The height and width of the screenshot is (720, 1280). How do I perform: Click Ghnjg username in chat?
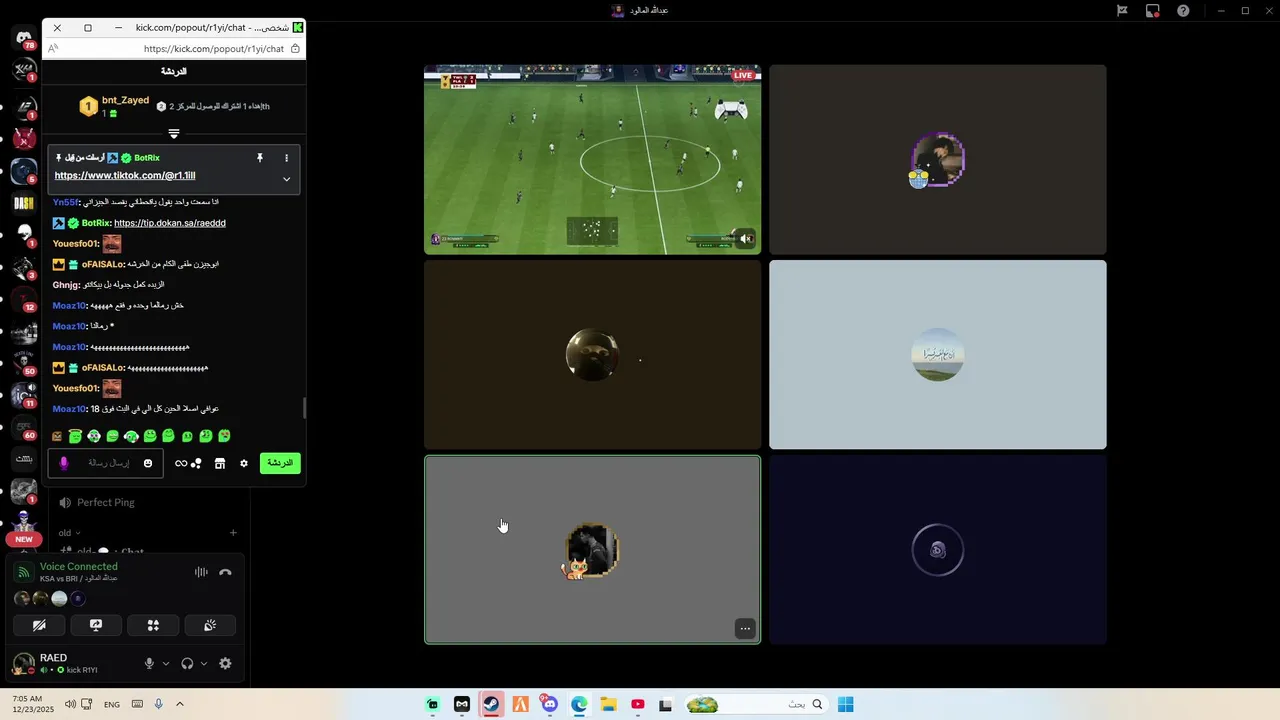click(65, 285)
